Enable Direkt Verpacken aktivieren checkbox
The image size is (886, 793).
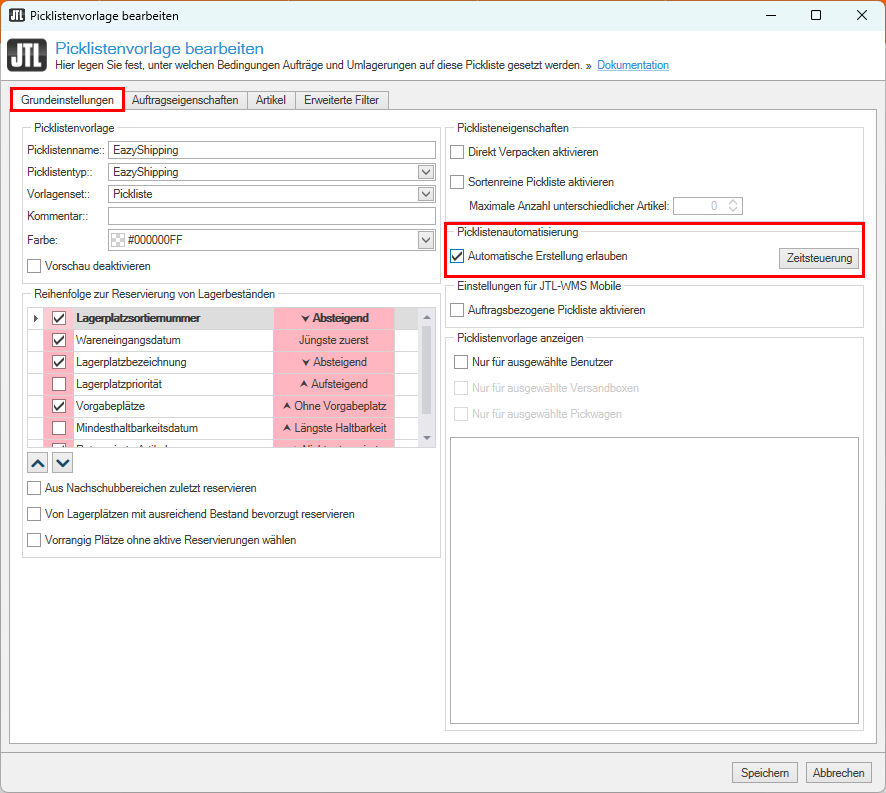point(457,152)
